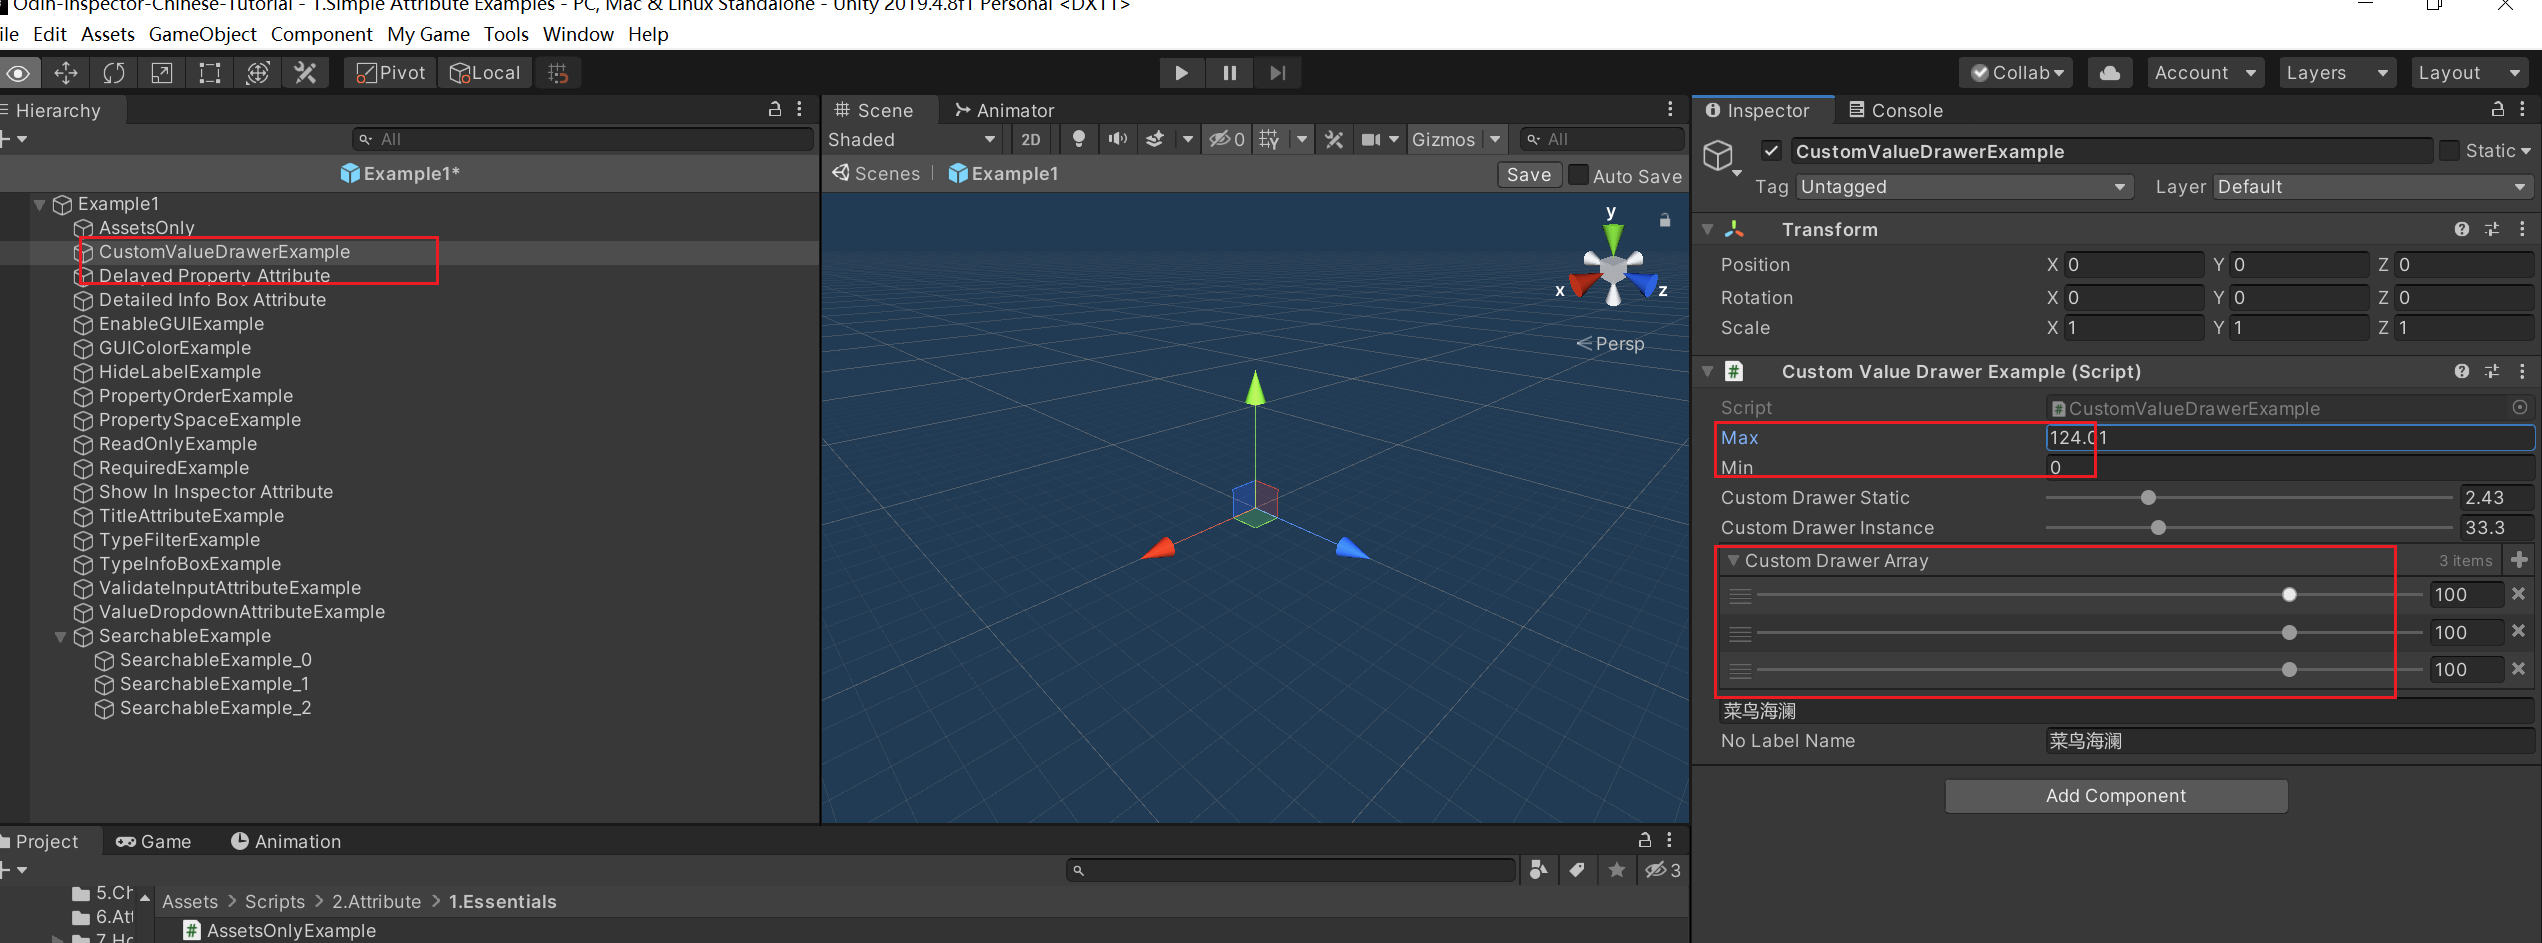Image resolution: width=2542 pixels, height=943 pixels.
Task: Enable the Auto Save checkbox
Action: pyautogui.click(x=1578, y=175)
